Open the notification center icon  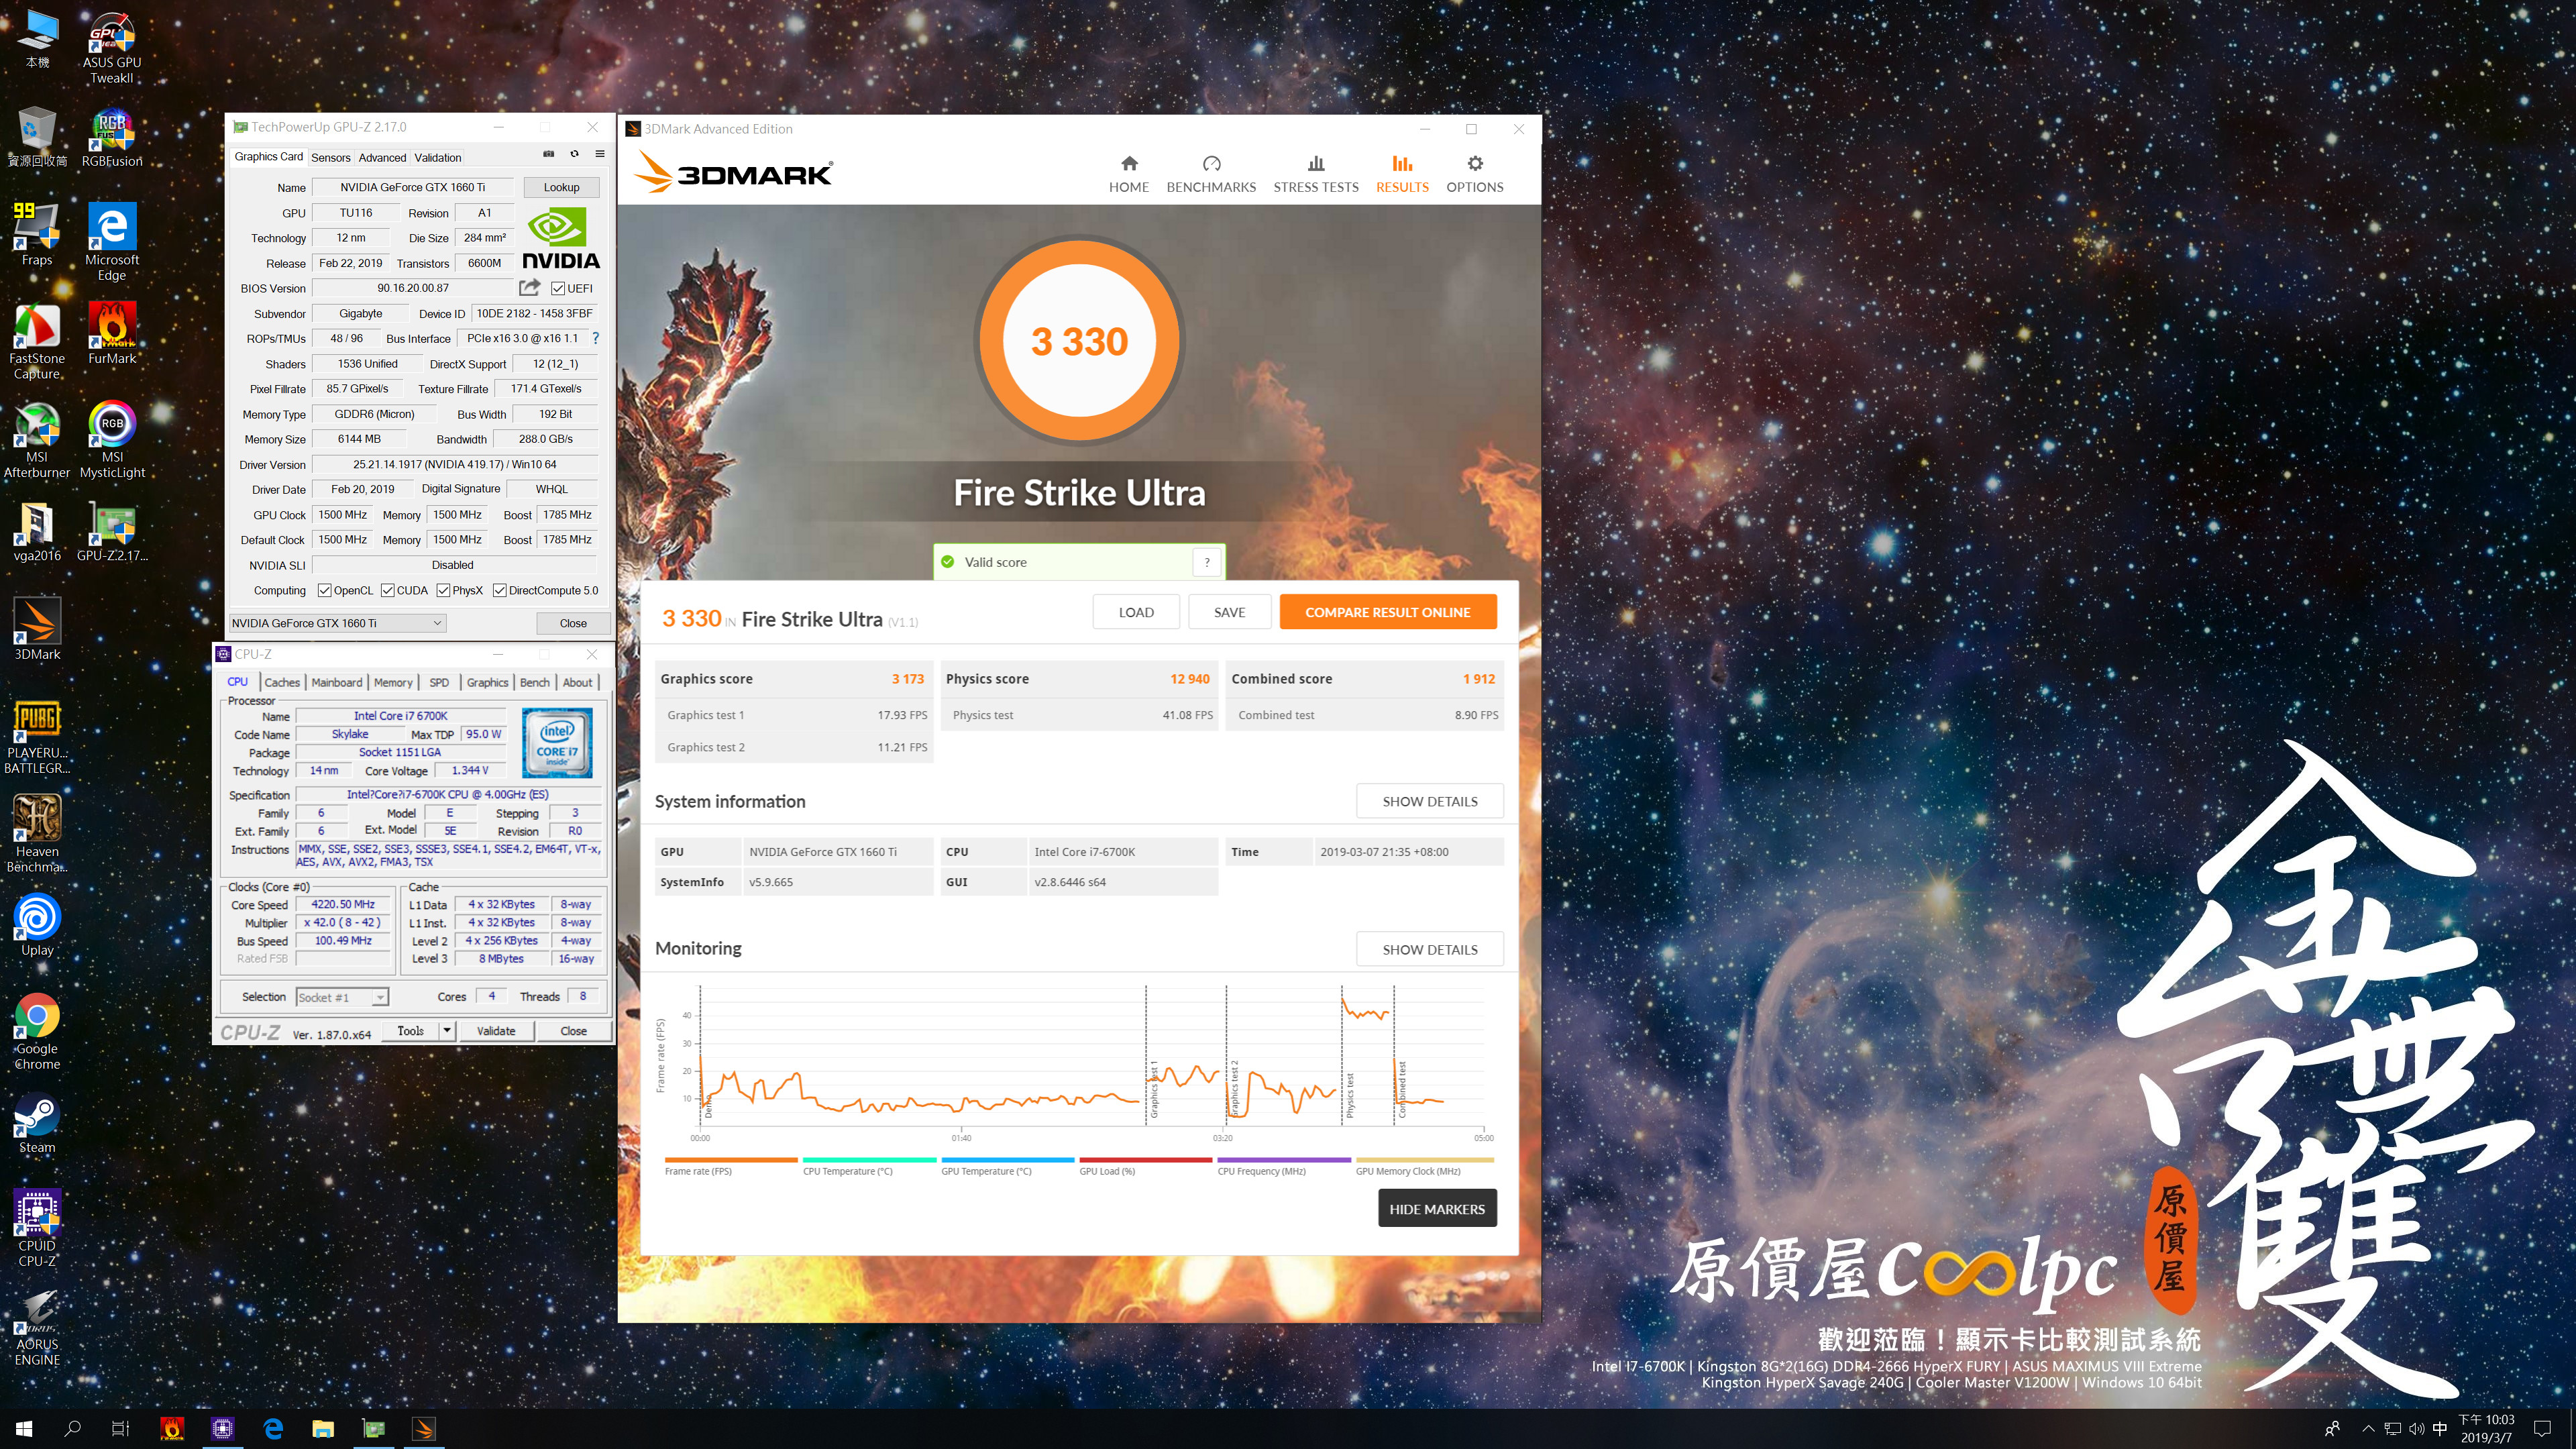(2543, 1428)
